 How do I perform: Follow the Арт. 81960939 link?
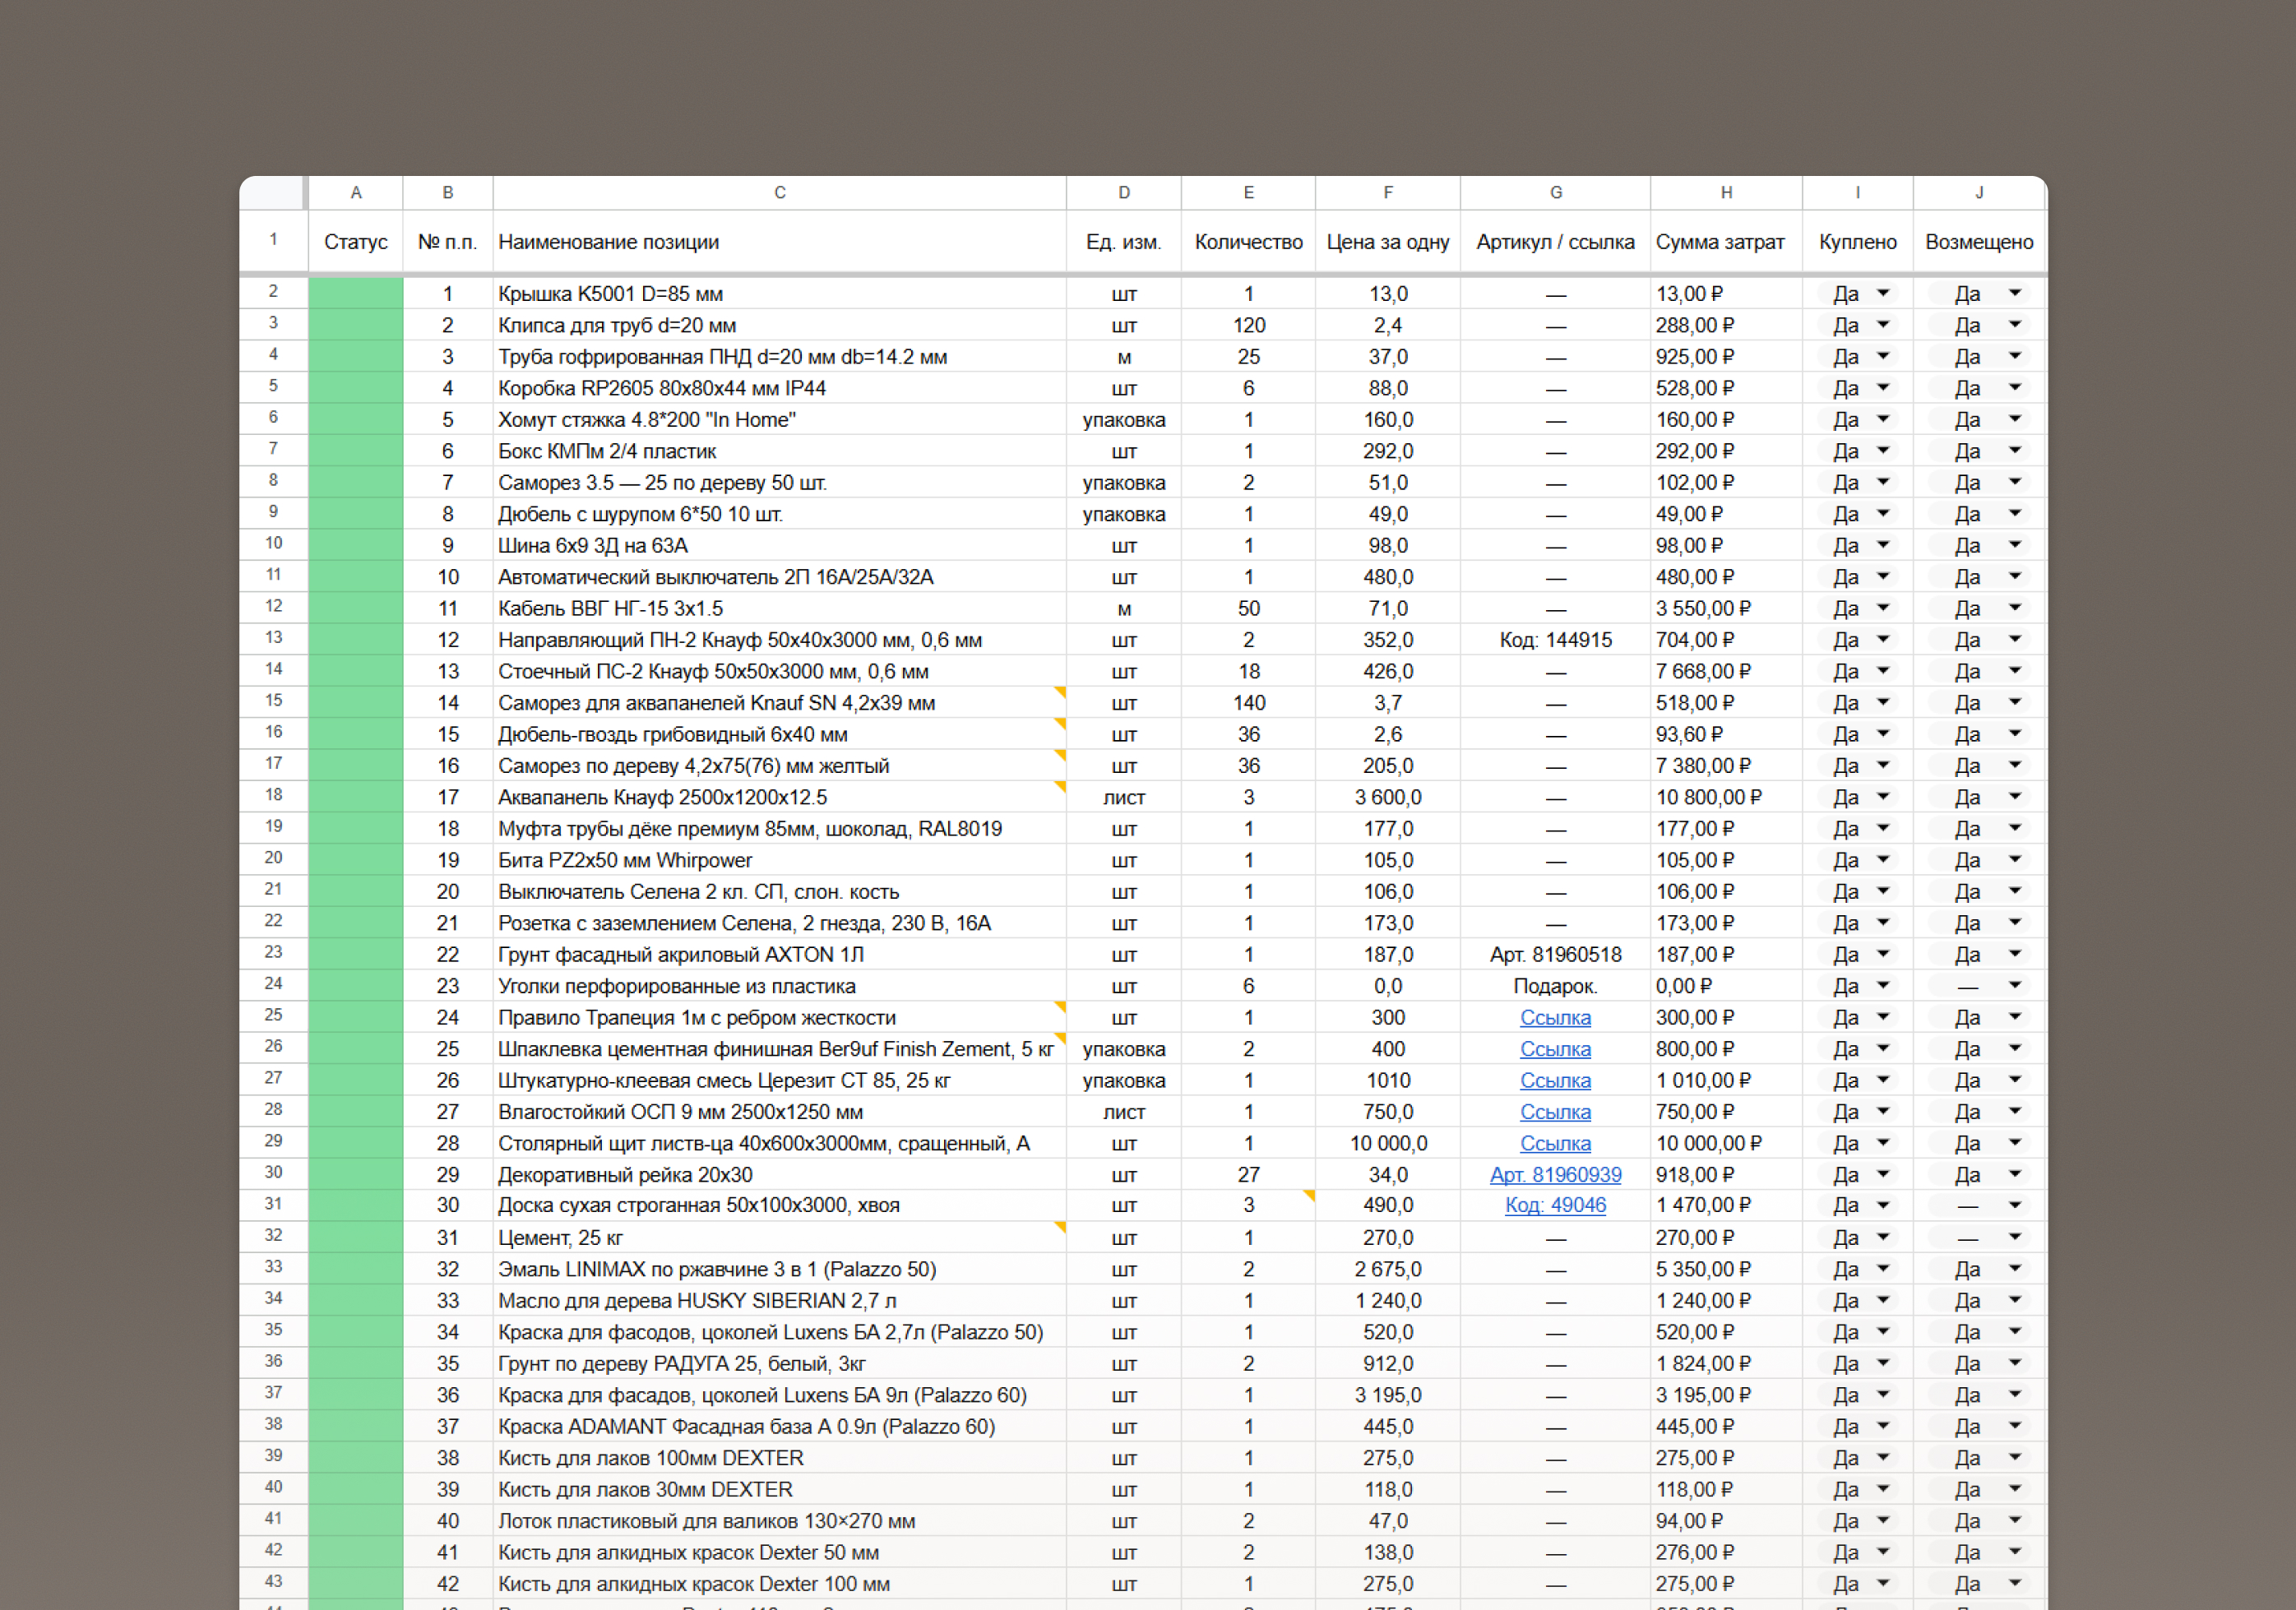point(1555,1175)
